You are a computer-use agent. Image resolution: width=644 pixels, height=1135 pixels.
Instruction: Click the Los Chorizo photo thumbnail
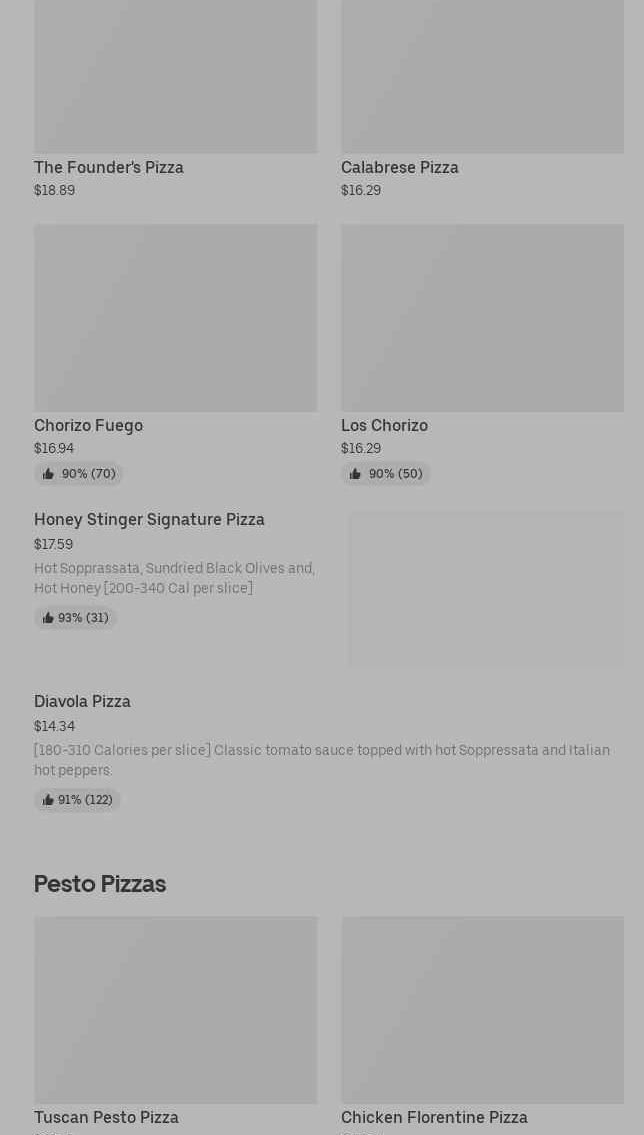[x=482, y=317]
